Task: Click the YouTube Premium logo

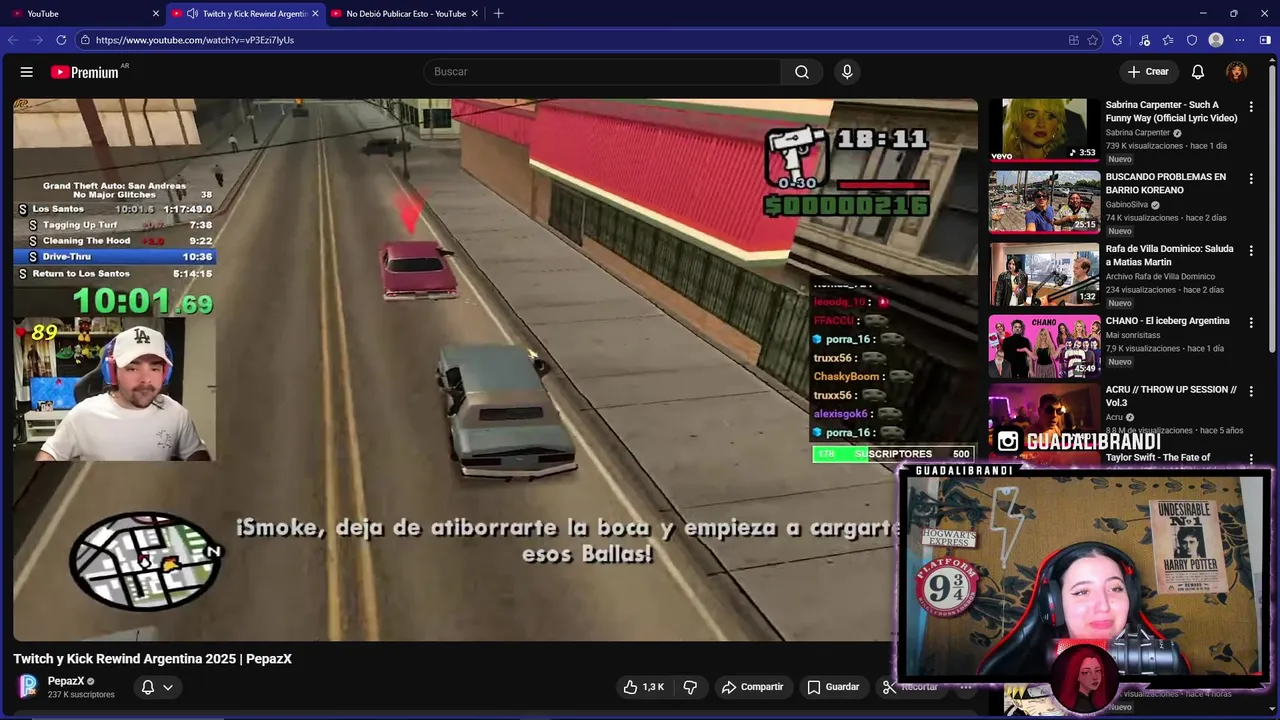Action: pyautogui.click(x=85, y=72)
